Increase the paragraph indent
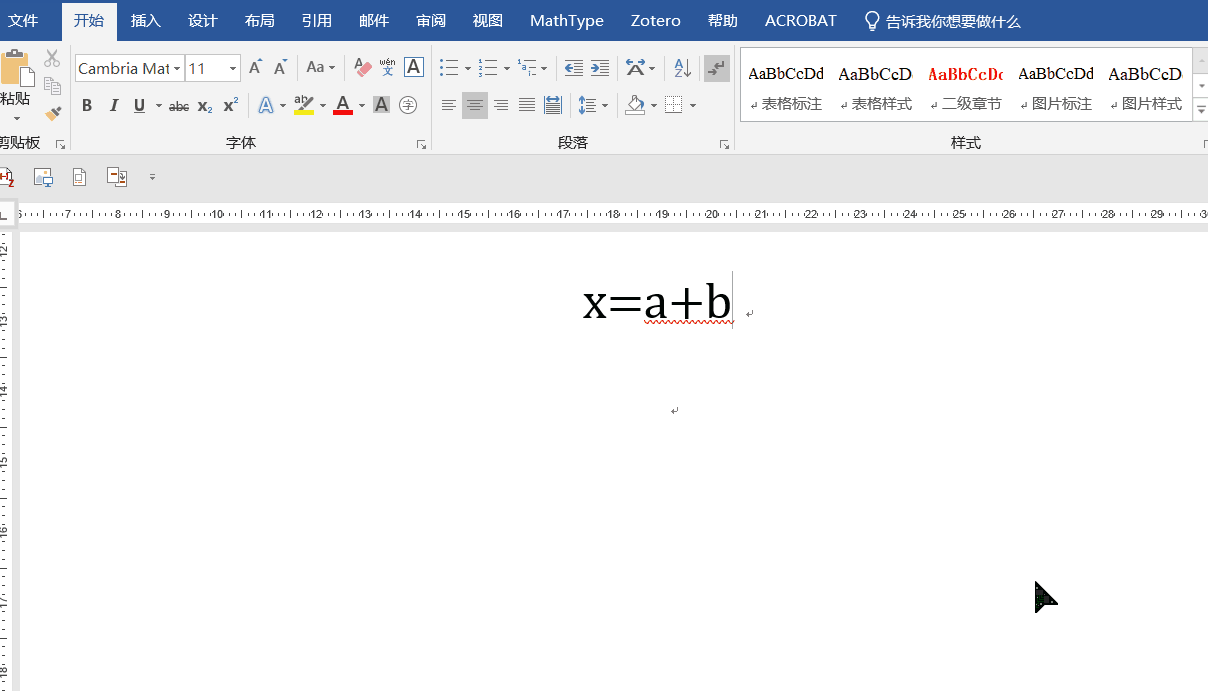 point(599,68)
